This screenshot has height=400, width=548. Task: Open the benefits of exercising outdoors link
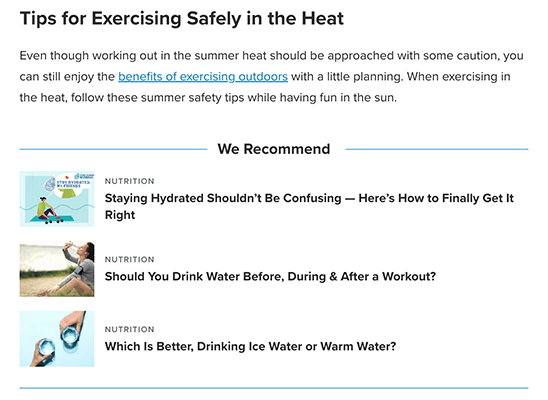(203, 77)
